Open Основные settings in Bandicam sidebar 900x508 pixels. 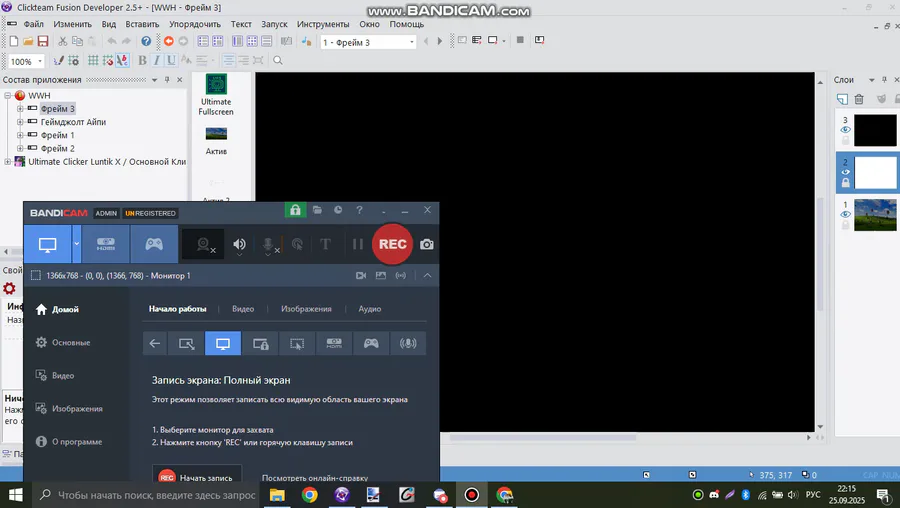point(63,343)
